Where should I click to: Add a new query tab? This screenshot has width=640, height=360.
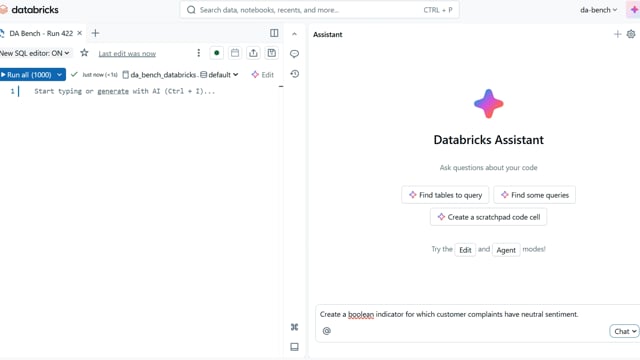[x=95, y=33]
